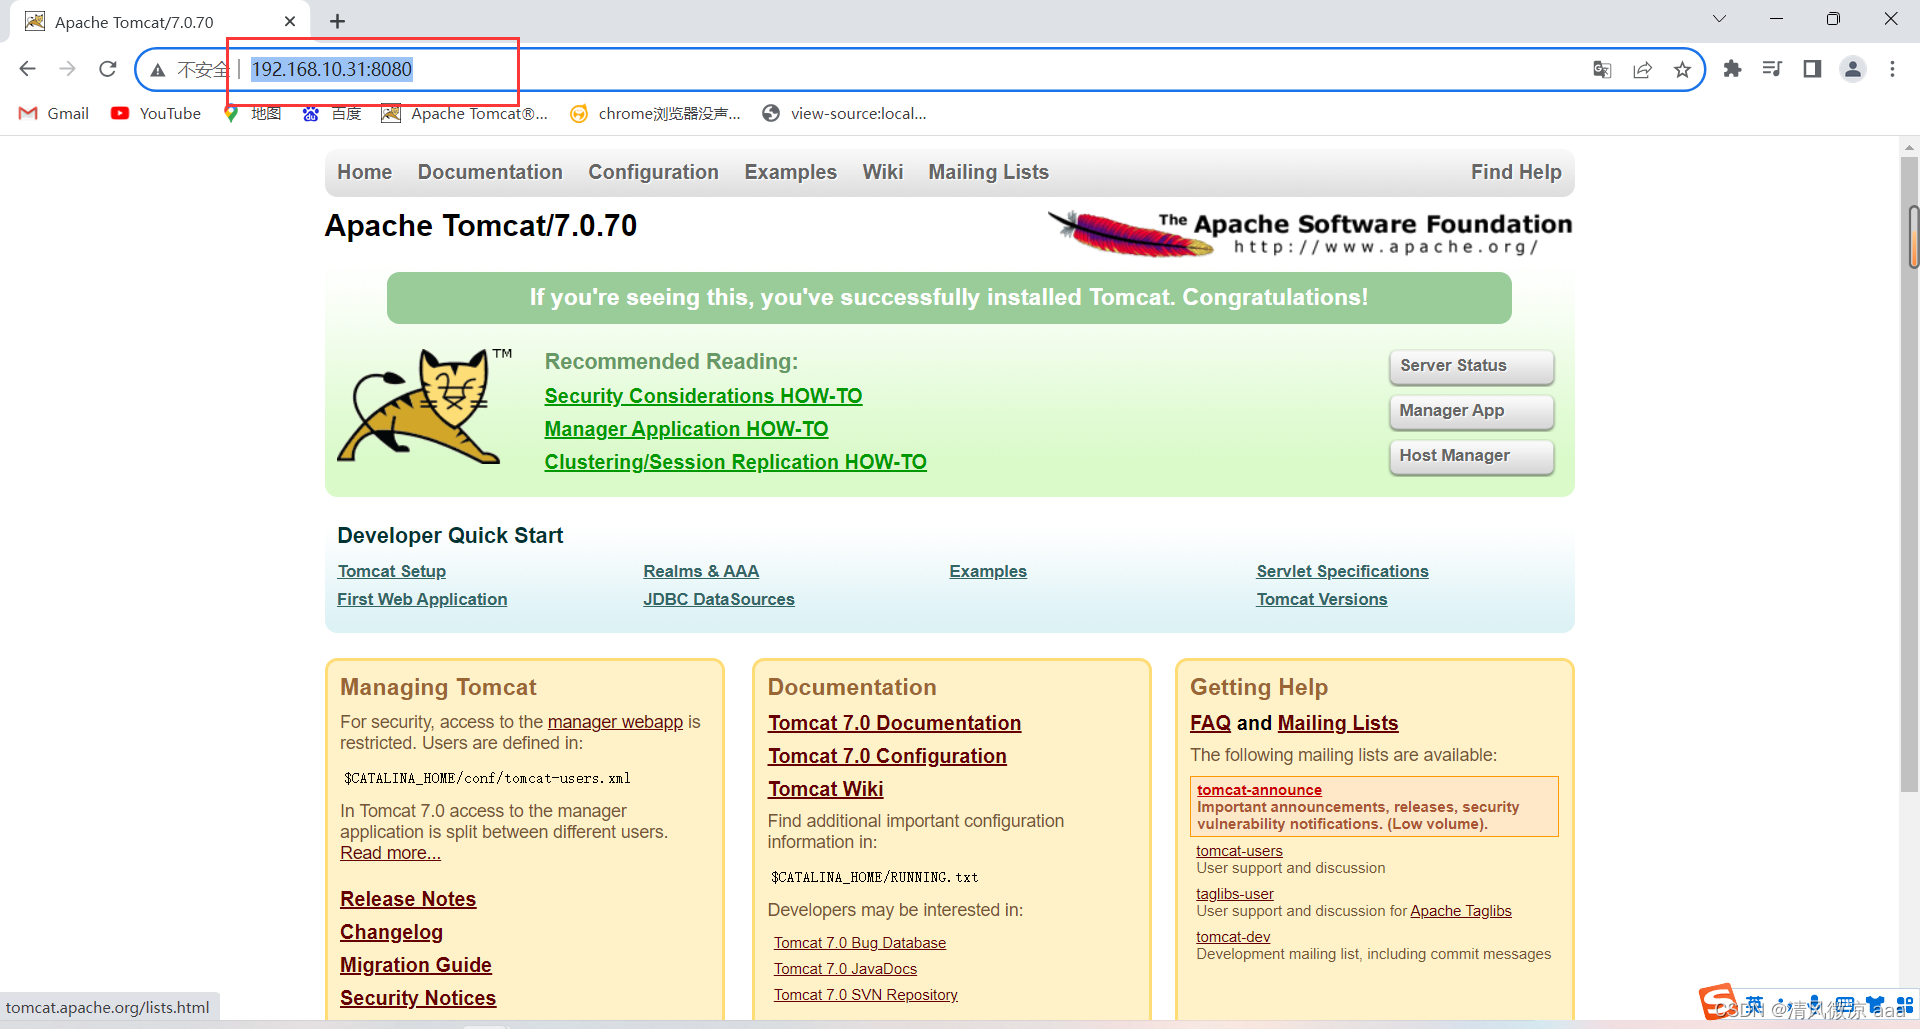1920x1029 pixels.
Task: Open the Tomcat Setup link
Action: [x=392, y=571]
